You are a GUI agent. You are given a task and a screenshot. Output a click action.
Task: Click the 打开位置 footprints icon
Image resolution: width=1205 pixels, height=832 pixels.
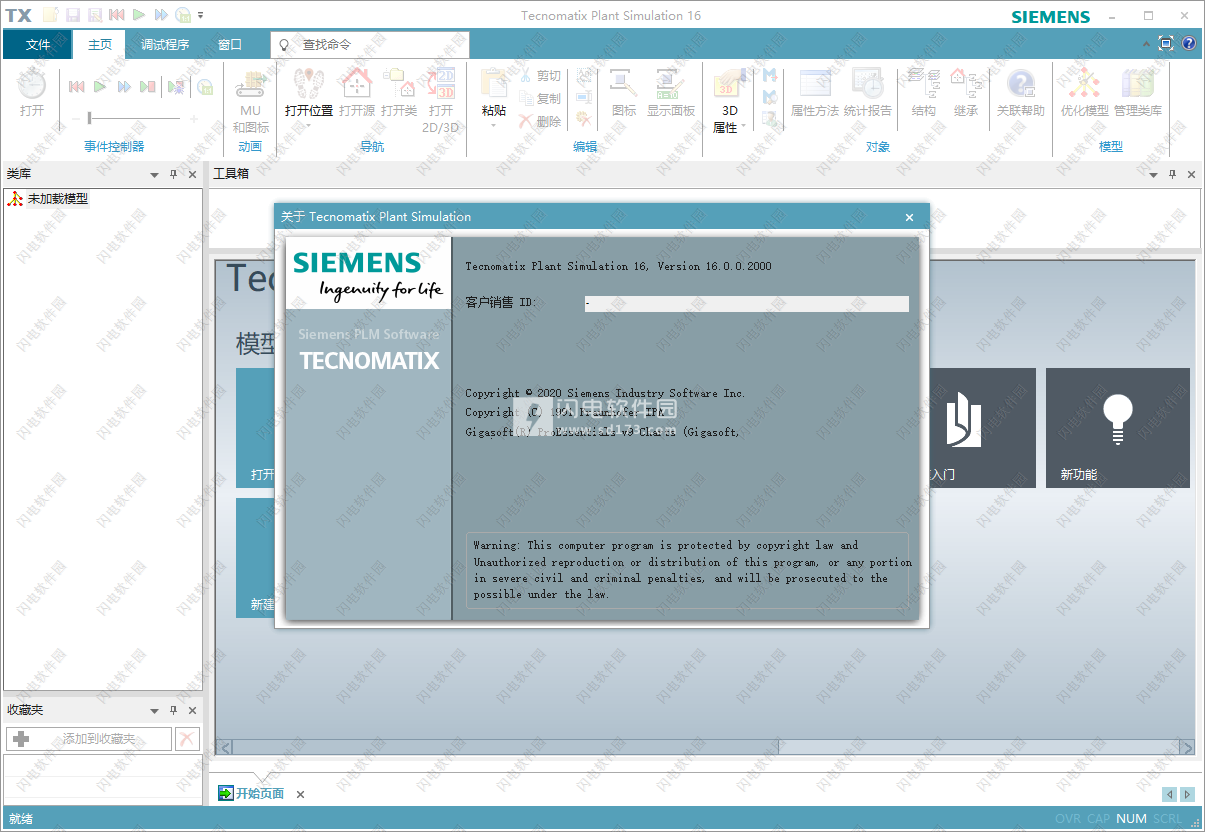point(308,85)
